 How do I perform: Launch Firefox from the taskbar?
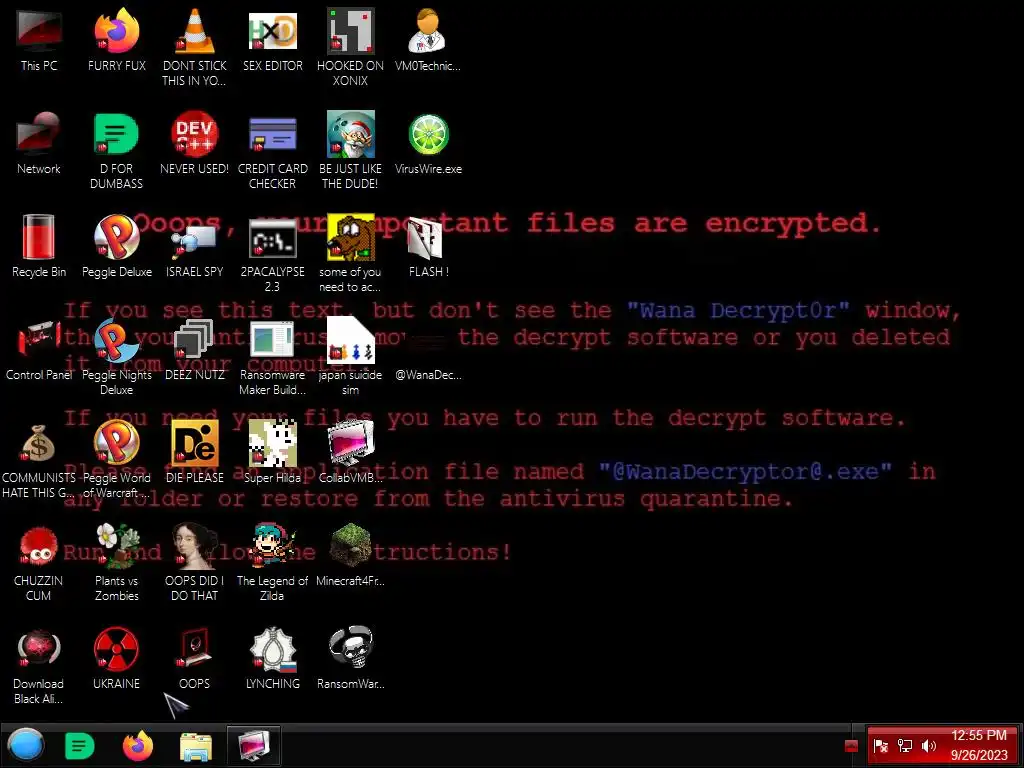coord(138,745)
